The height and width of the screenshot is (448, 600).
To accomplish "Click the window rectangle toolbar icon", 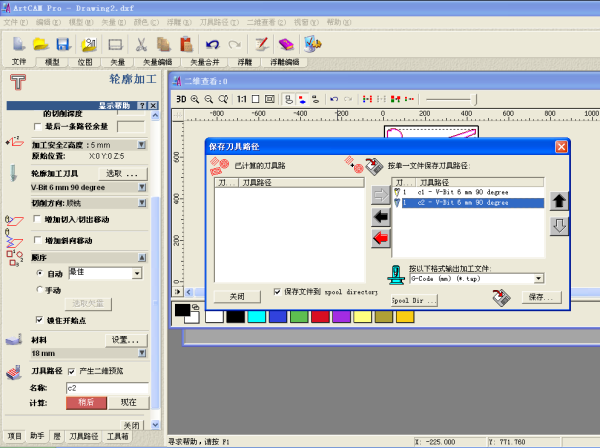I will (115, 44).
